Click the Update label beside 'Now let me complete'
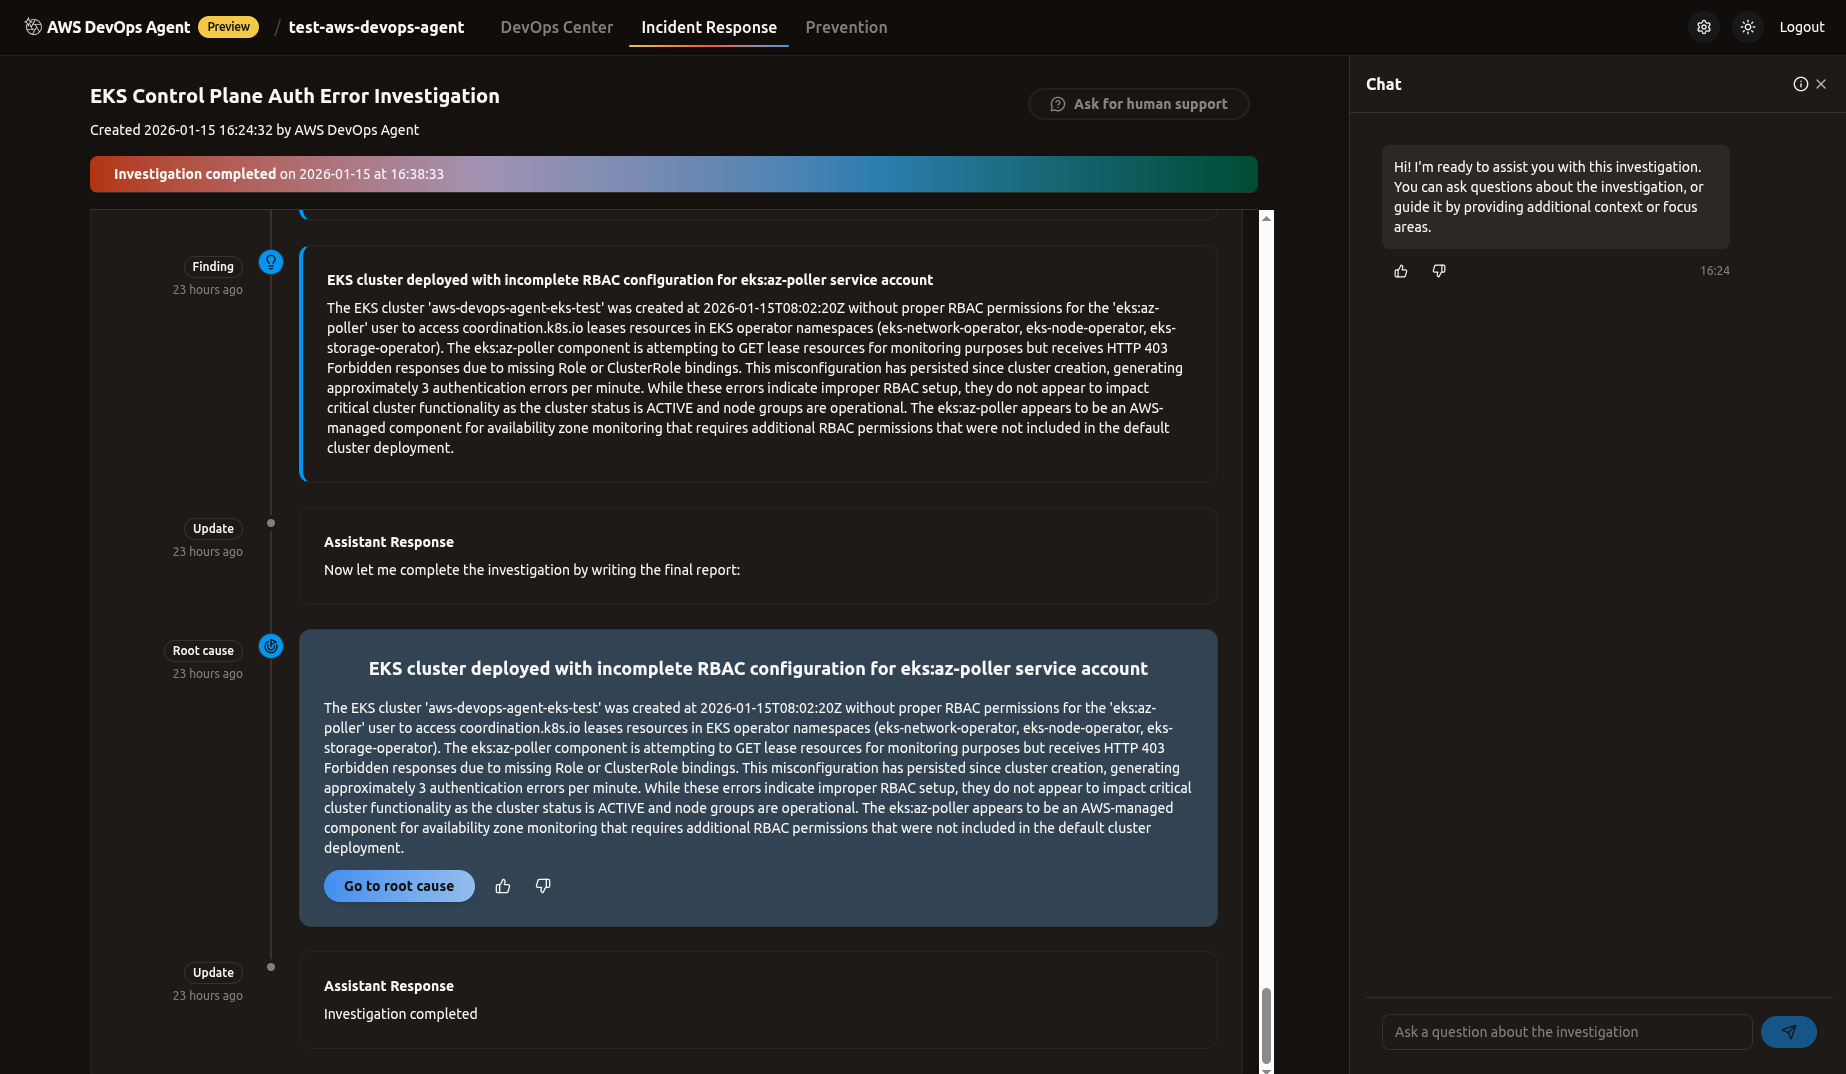 tap(213, 529)
